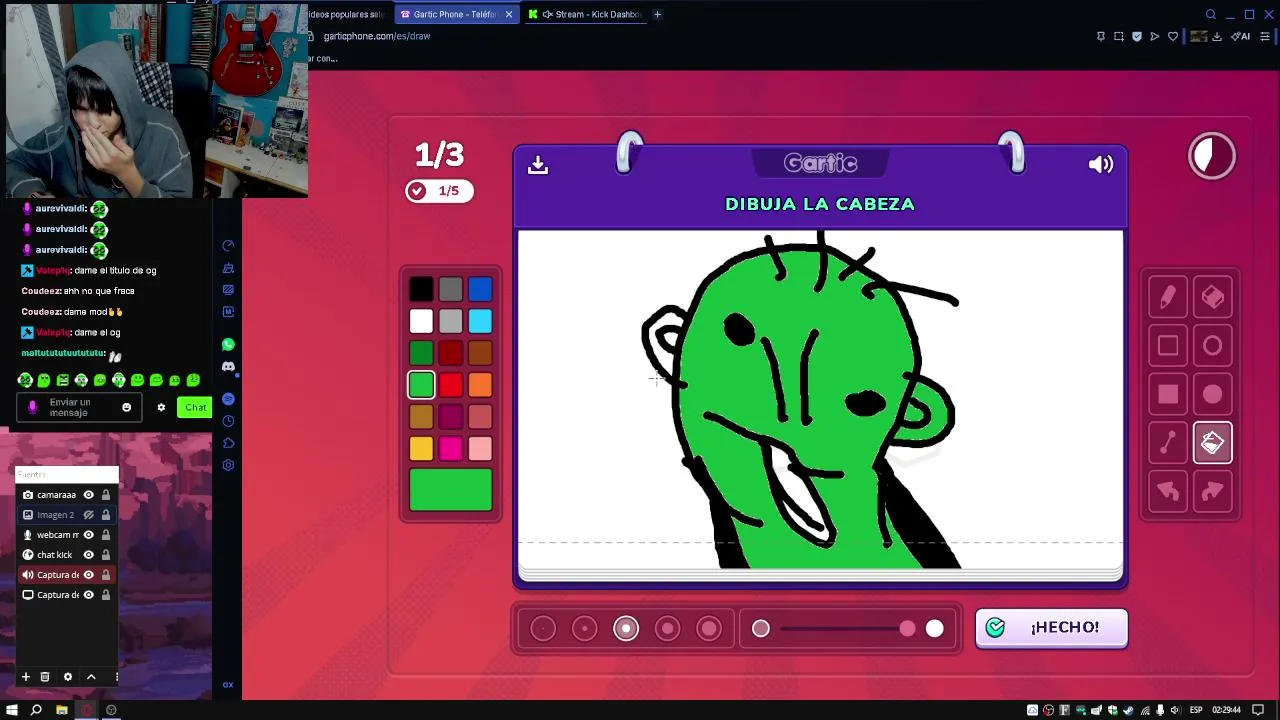The height and width of the screenshot is (720, 1280).
Task: Switch to the videos populares tab
Action: click(347, 14)
